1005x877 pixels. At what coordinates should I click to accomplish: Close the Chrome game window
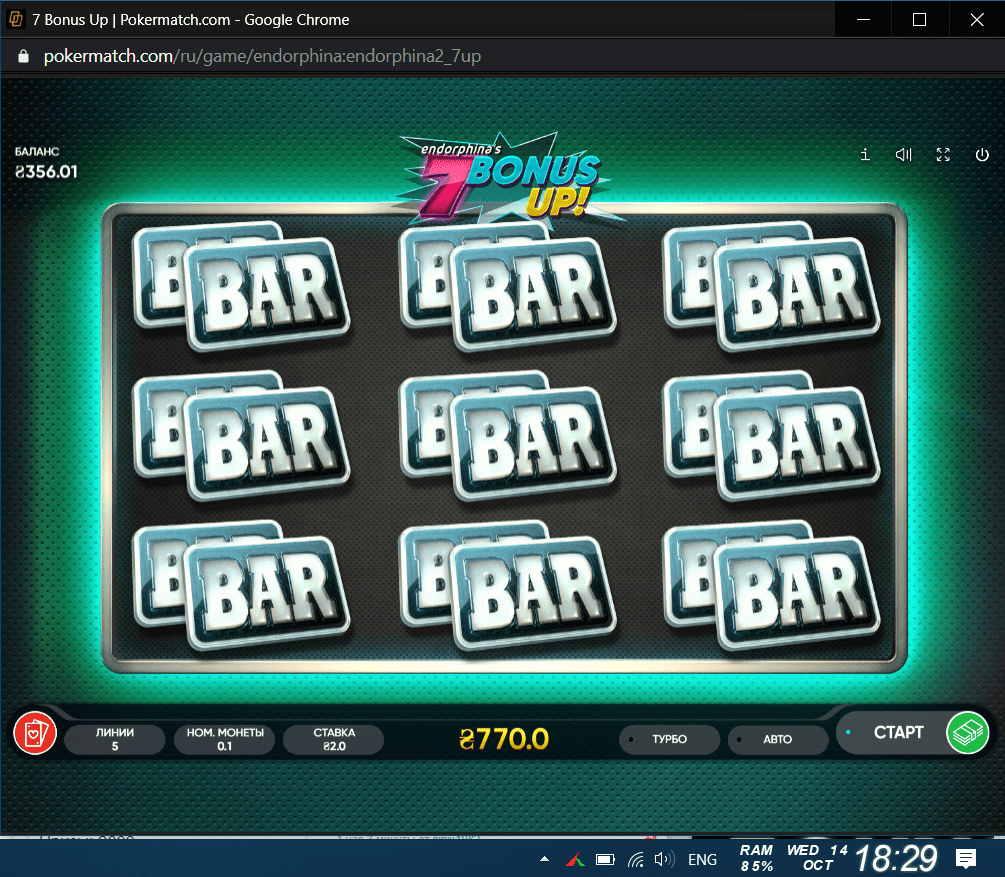point(976,19)
